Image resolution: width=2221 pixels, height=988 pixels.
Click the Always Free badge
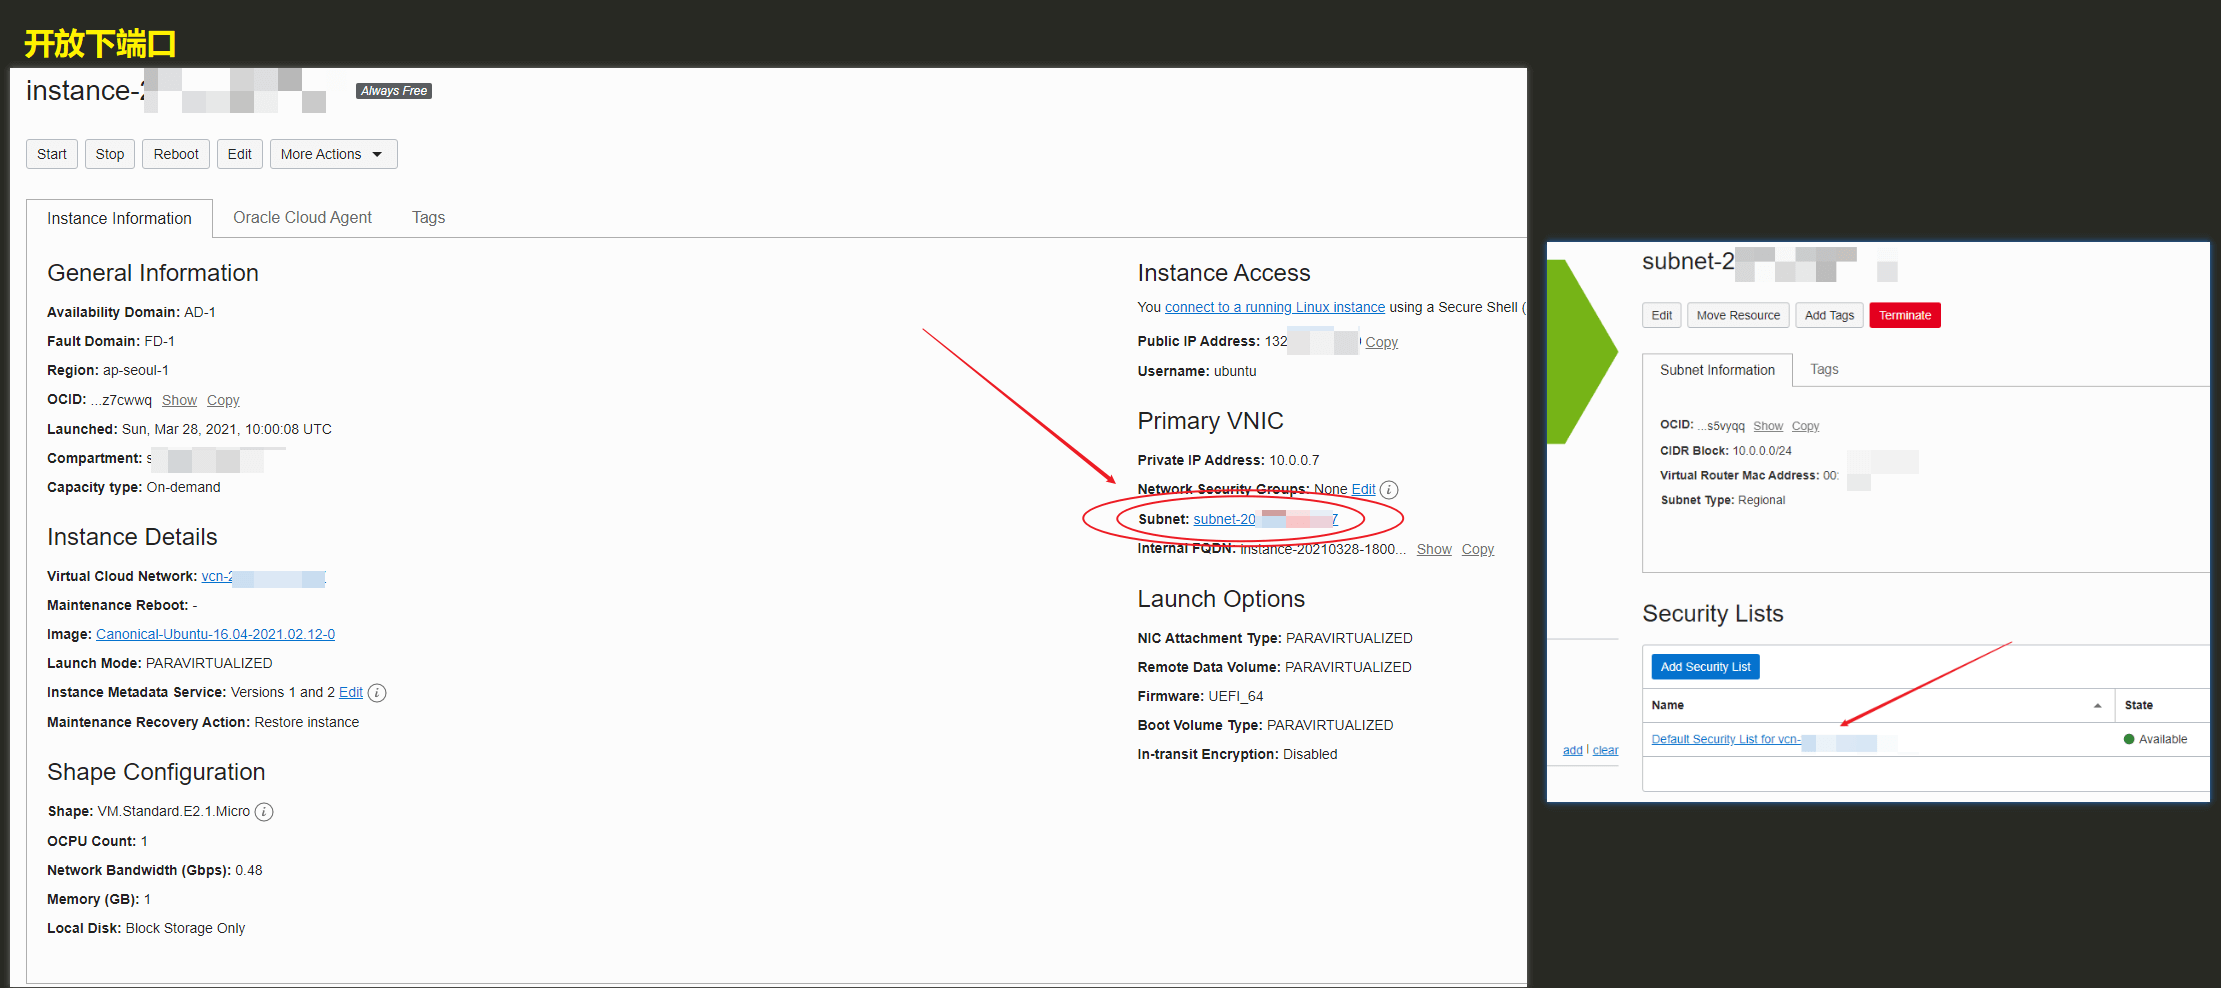pyautogui.click(x=394, y=91)
